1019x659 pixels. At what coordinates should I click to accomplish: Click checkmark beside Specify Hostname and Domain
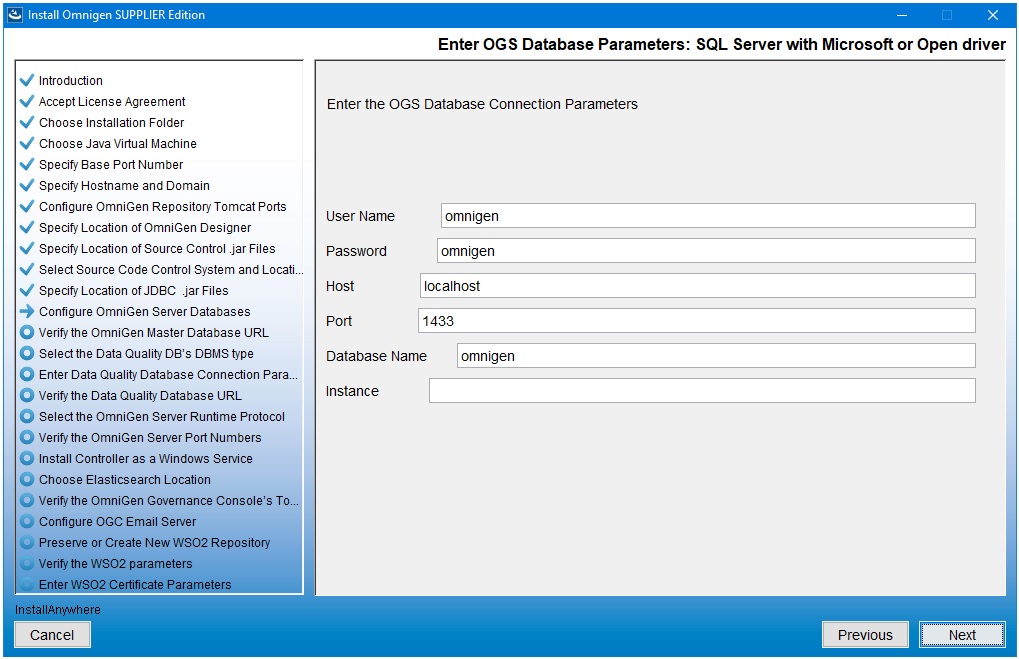[27, 185]
